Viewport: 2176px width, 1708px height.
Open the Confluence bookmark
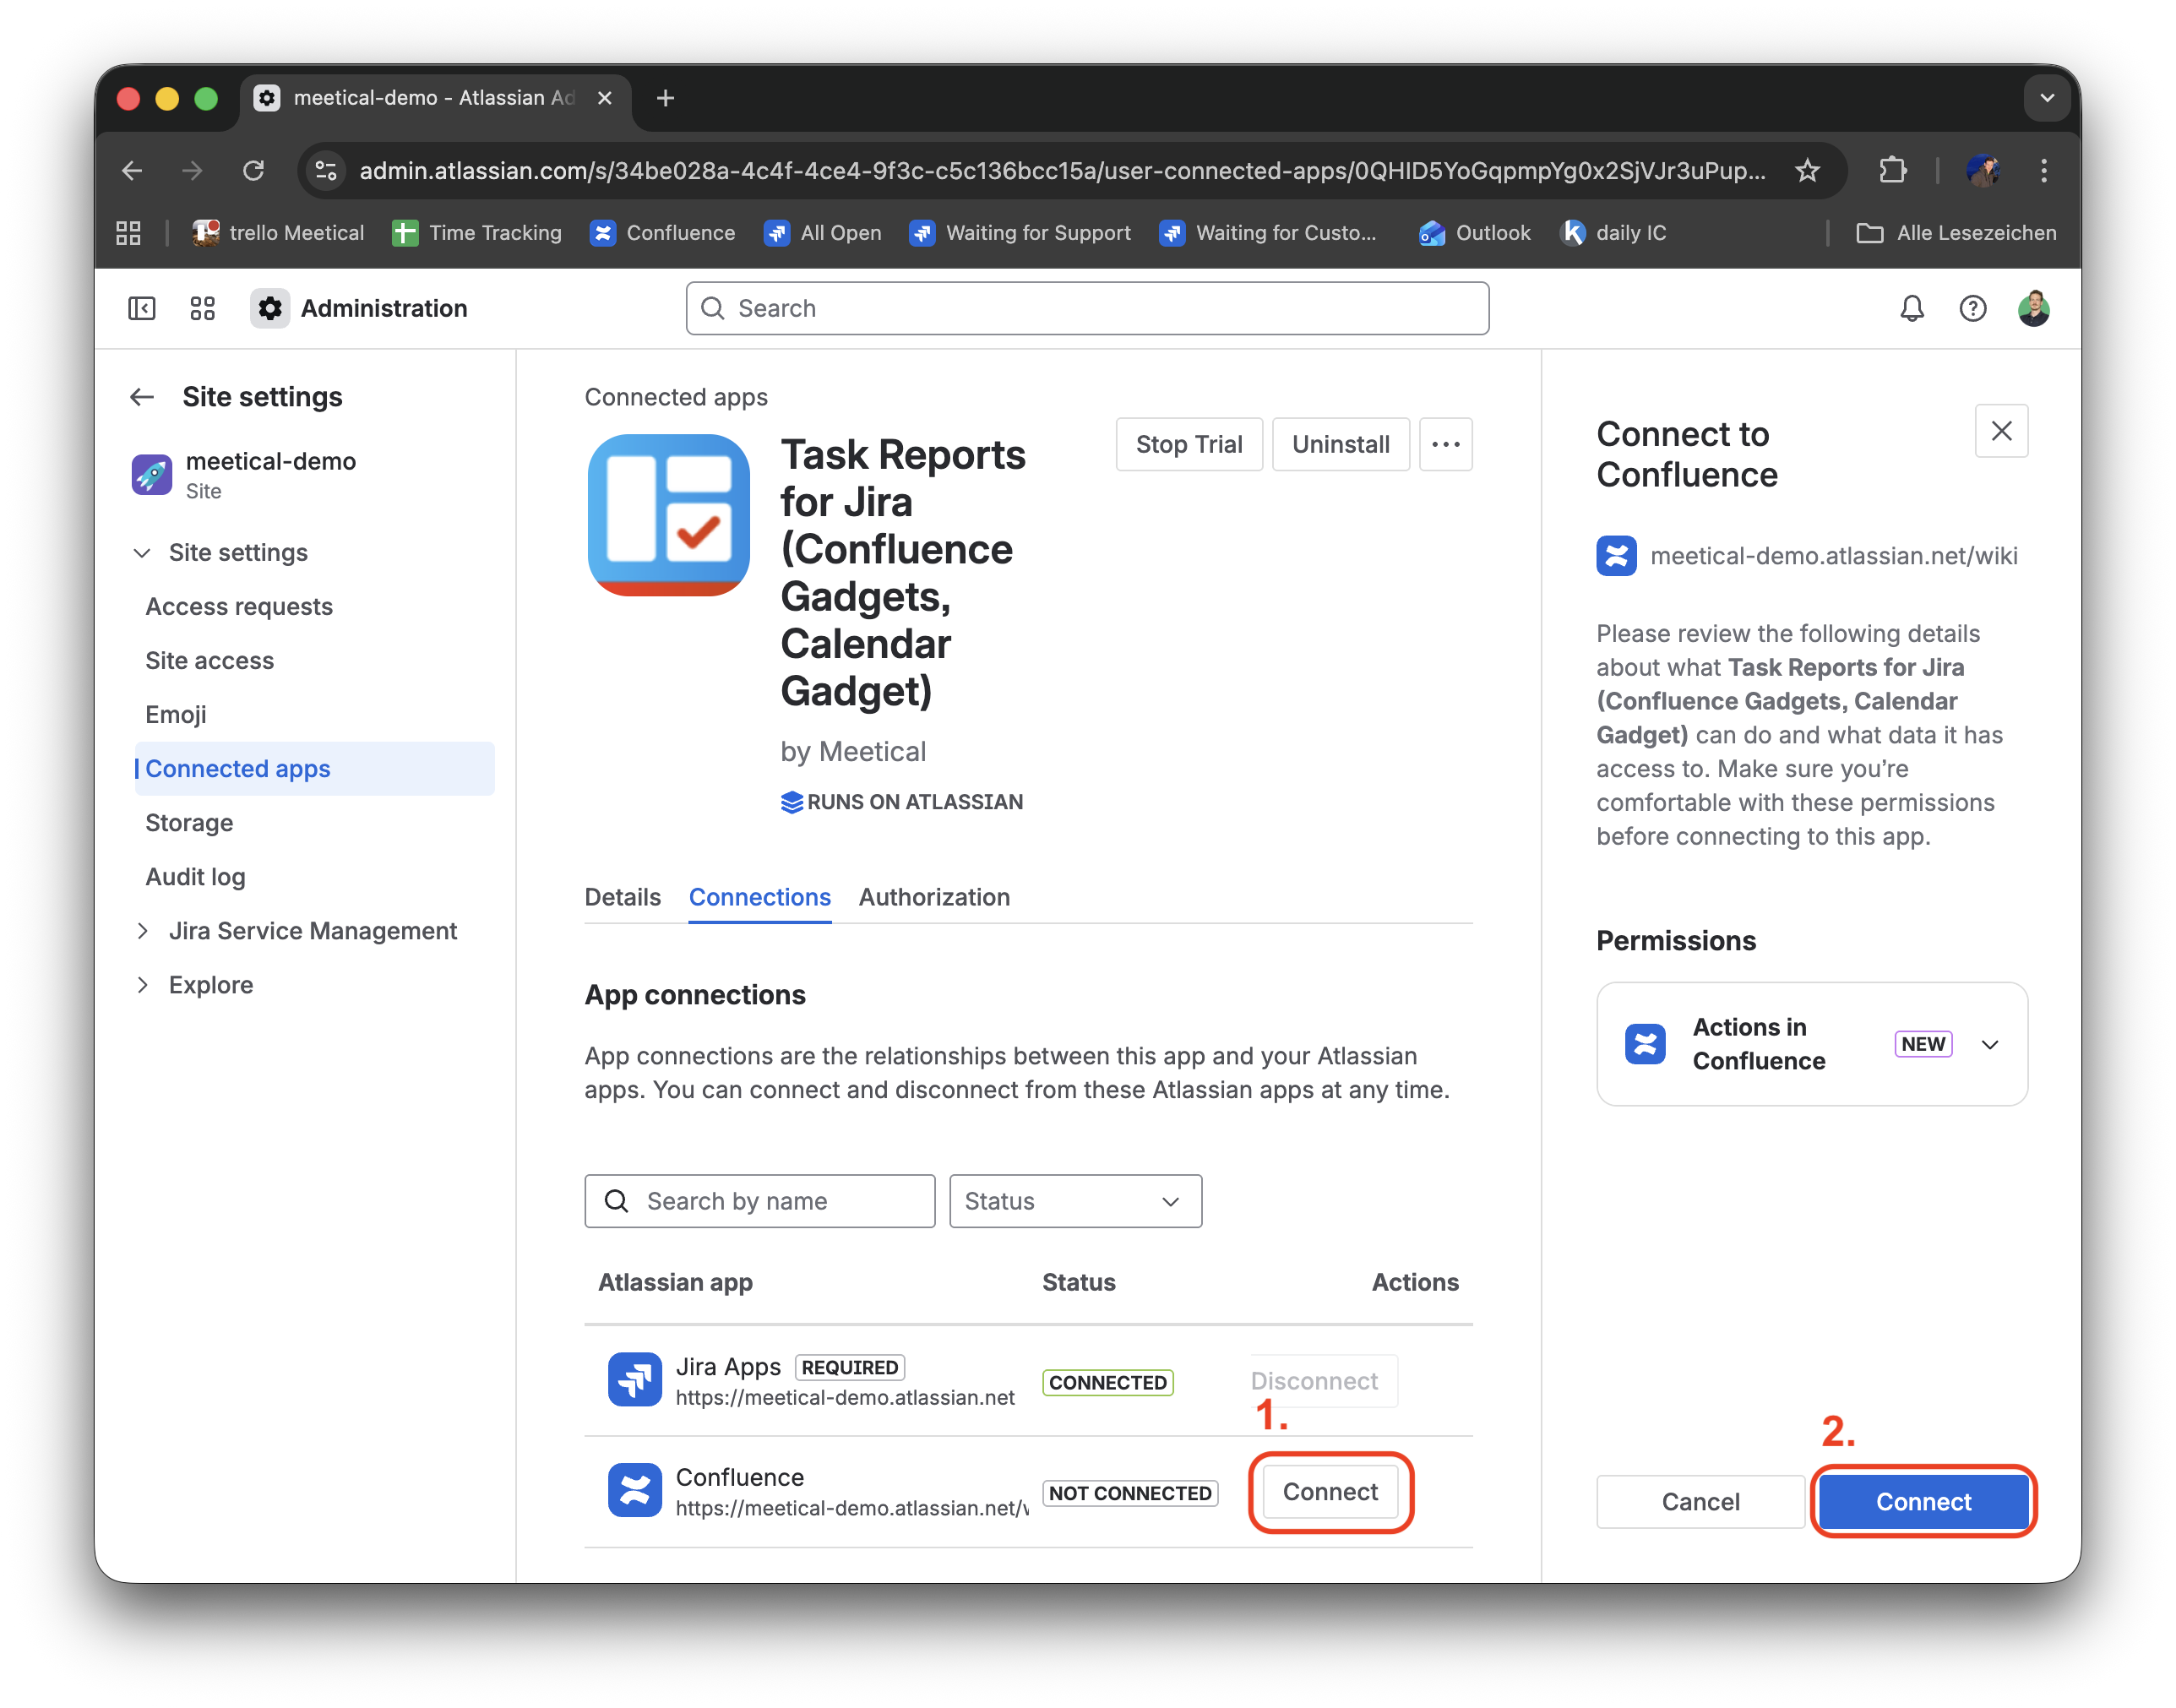663,233
